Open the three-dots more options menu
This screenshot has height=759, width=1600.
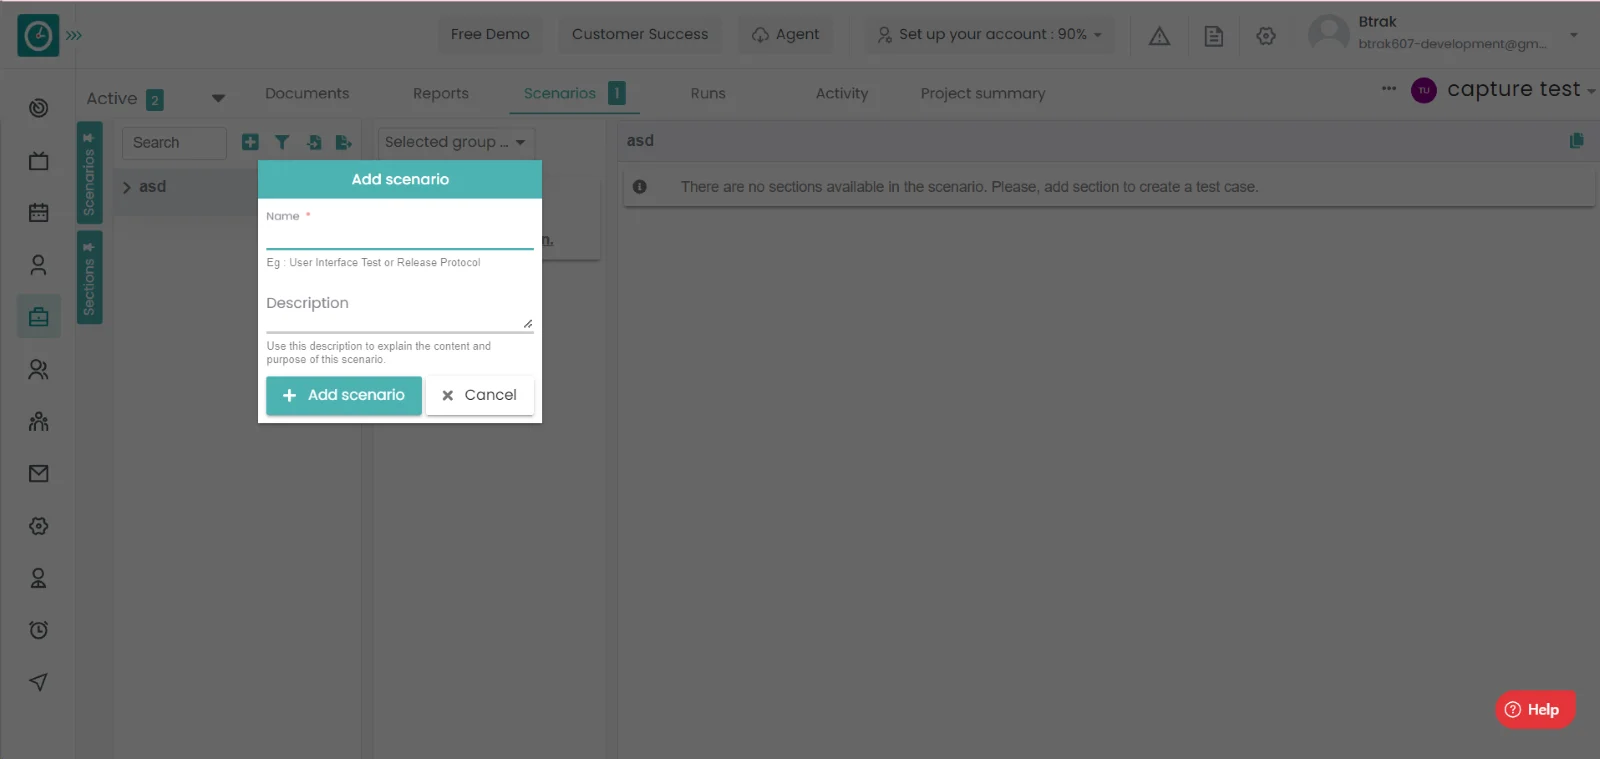(x=1389, y=88)
